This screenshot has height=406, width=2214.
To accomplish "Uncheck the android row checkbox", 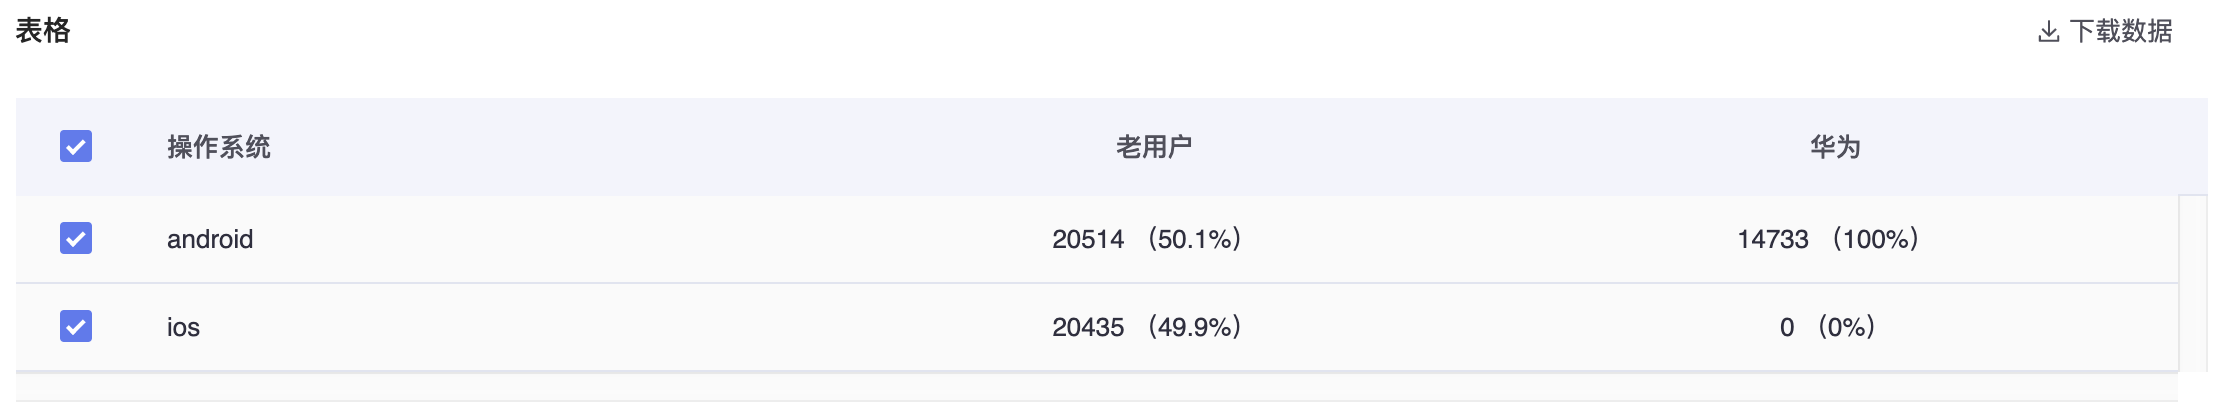I will (x=76, y=238).
